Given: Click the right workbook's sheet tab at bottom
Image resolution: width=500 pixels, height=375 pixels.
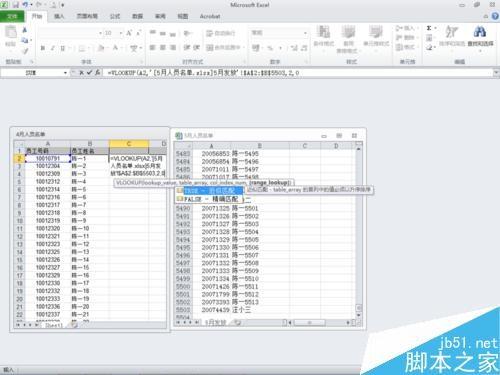Looking at the screenshot, I should [216, 322].
